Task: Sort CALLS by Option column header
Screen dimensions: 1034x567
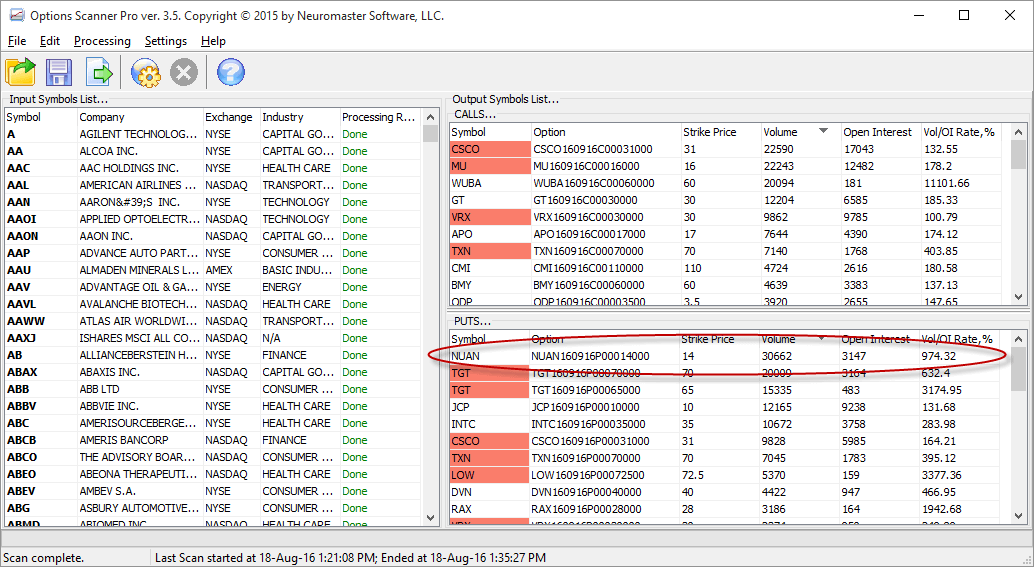Action: 605,132
